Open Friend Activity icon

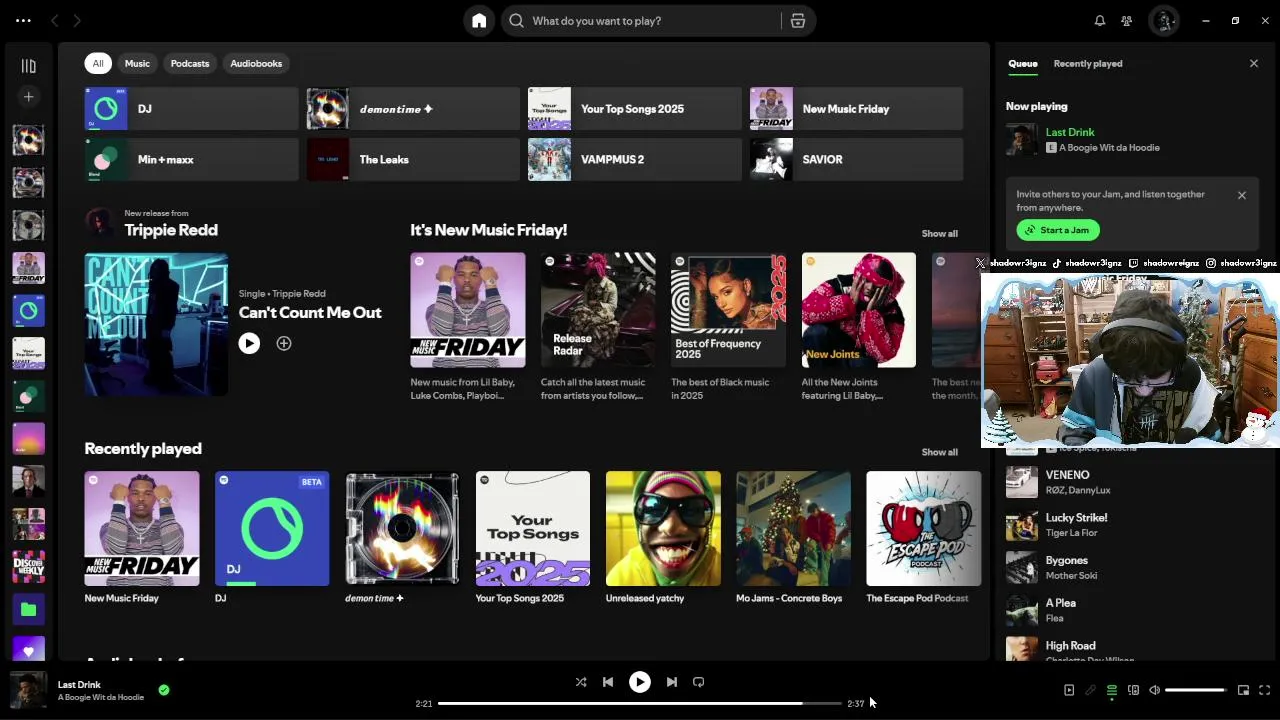(x=1127, y=20)
